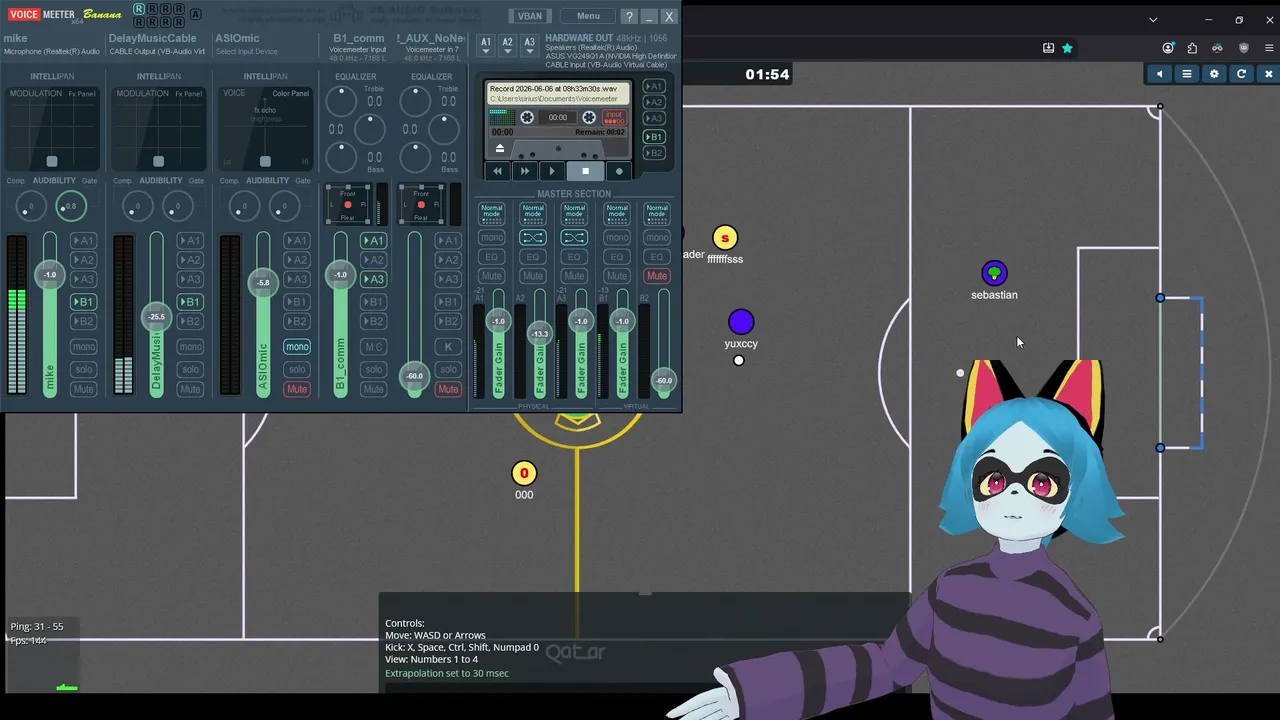Unmute the ASIOmic strip
1280x720 pixels.
click(x=297, y=389)
